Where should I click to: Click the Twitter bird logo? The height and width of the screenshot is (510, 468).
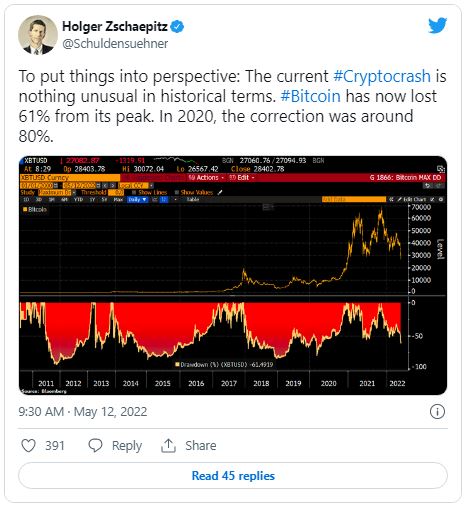click(437, 26)
